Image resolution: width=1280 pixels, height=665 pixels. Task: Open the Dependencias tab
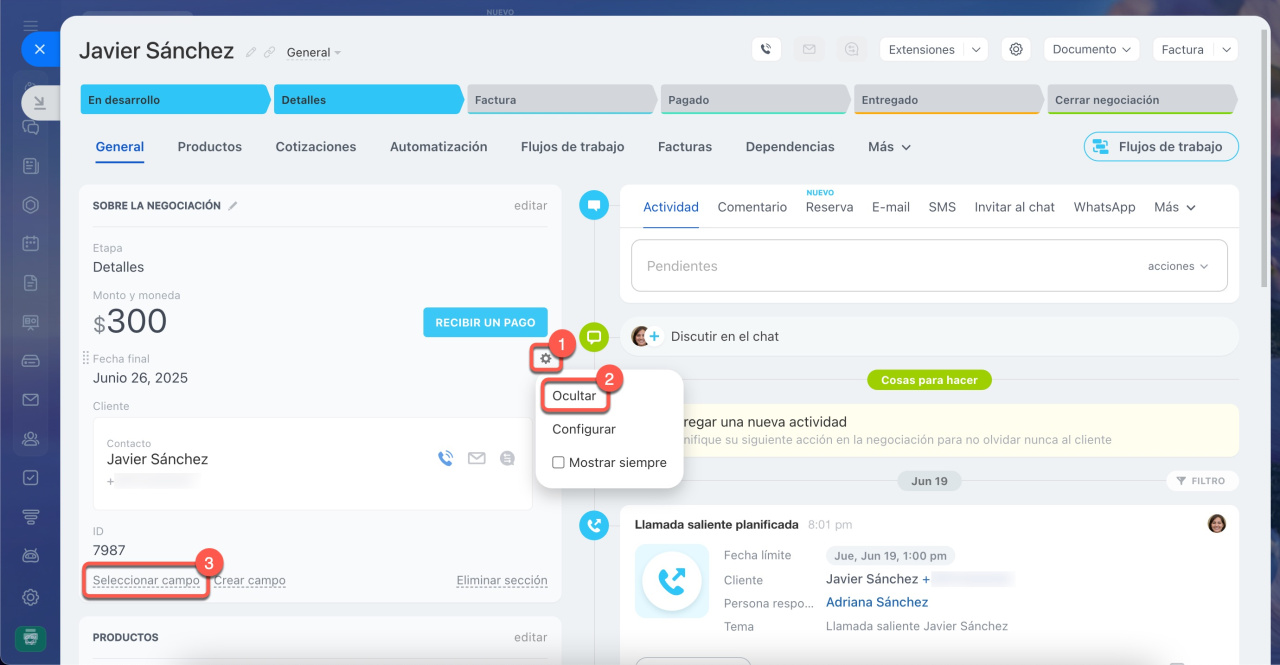790,147
